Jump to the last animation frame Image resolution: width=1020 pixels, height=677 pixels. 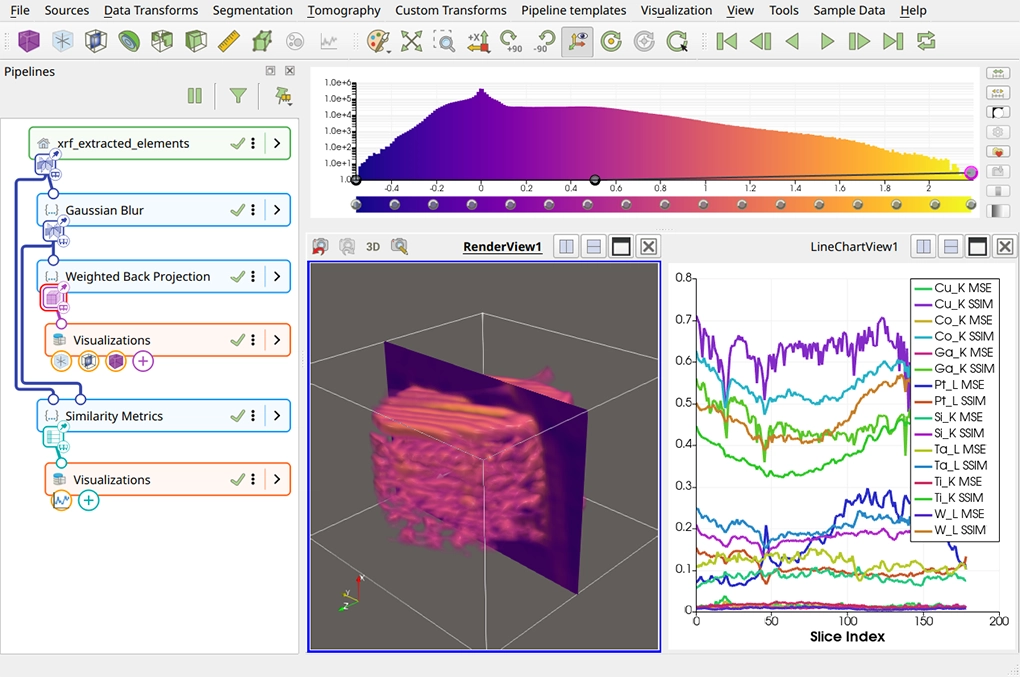[892, 41]
